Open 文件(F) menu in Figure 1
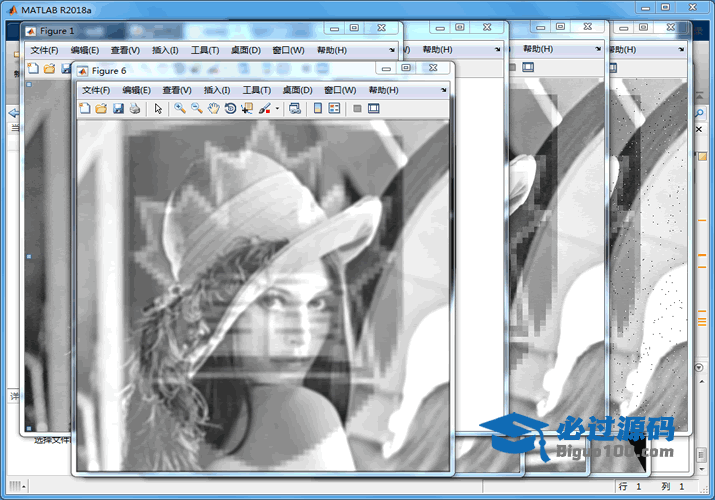This screenshot has width=715, height=500. click(x=44, y=50)
